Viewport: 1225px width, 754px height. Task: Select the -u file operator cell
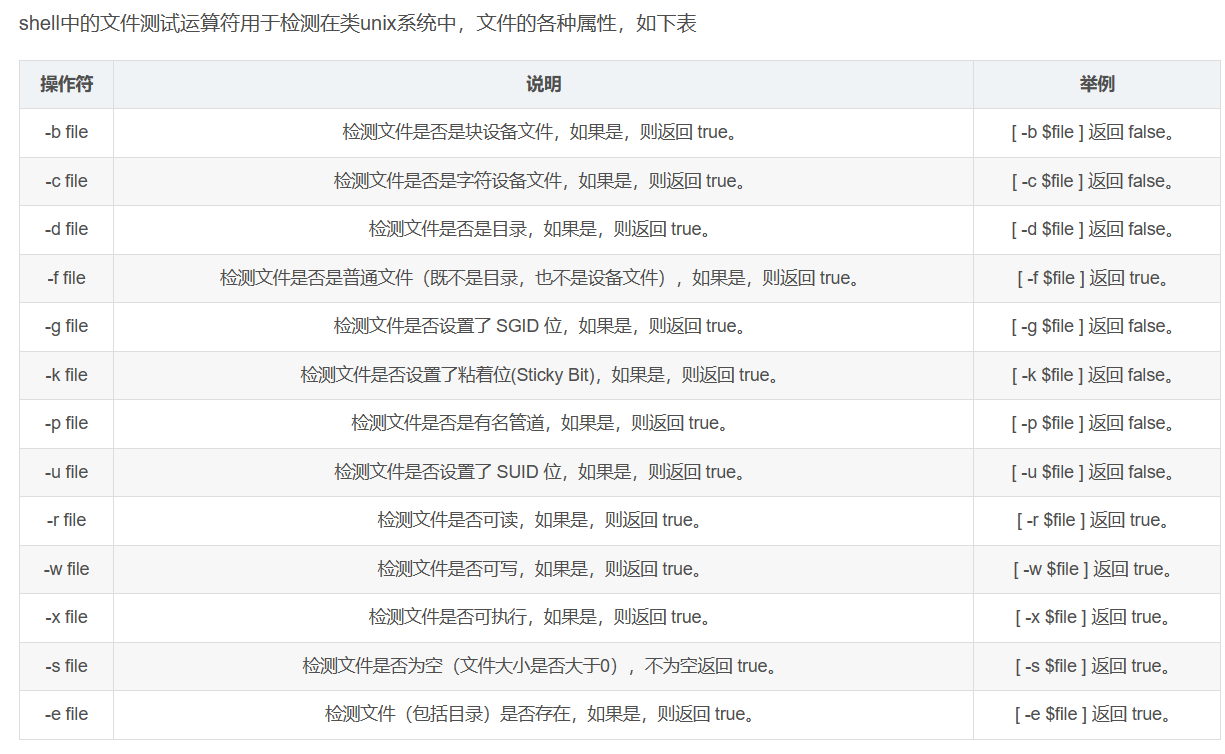pyautogui.click(x=66, y=472)
